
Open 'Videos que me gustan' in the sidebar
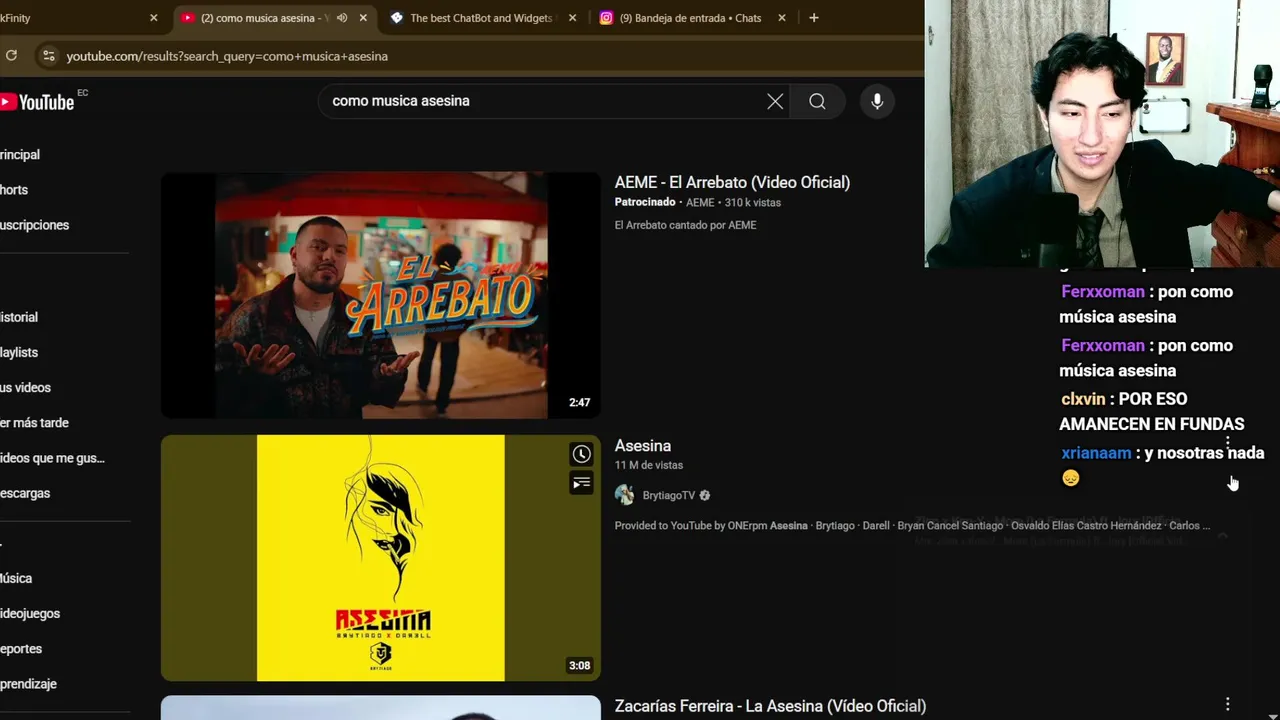52,458
